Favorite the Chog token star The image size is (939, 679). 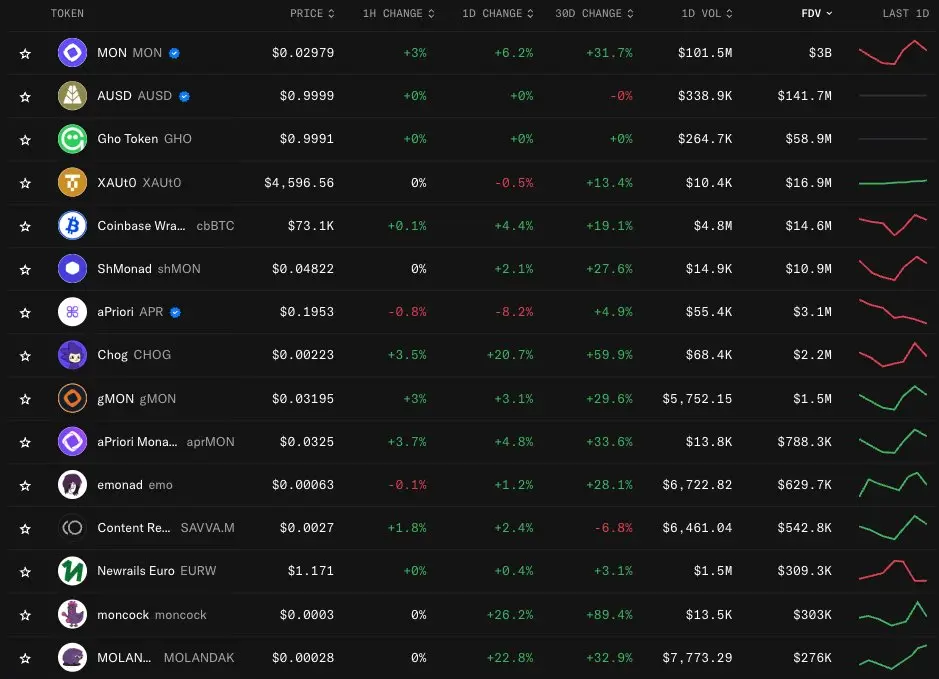pos(25,356)
